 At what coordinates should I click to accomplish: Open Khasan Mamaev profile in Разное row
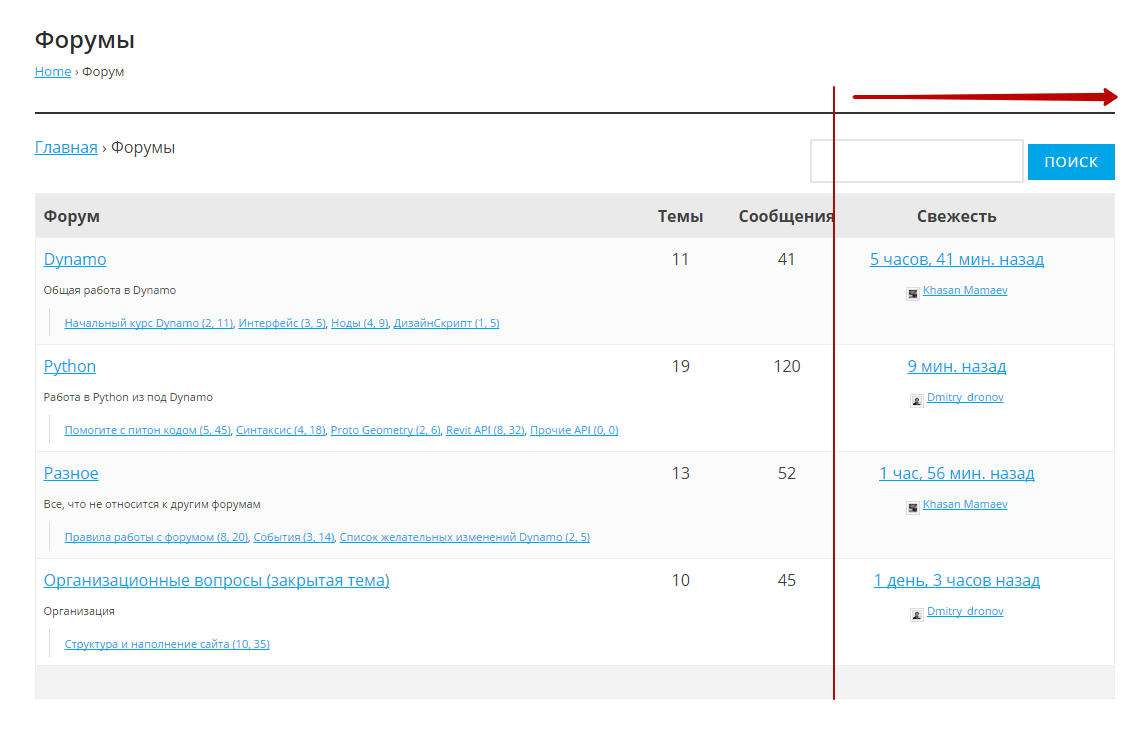965,504
